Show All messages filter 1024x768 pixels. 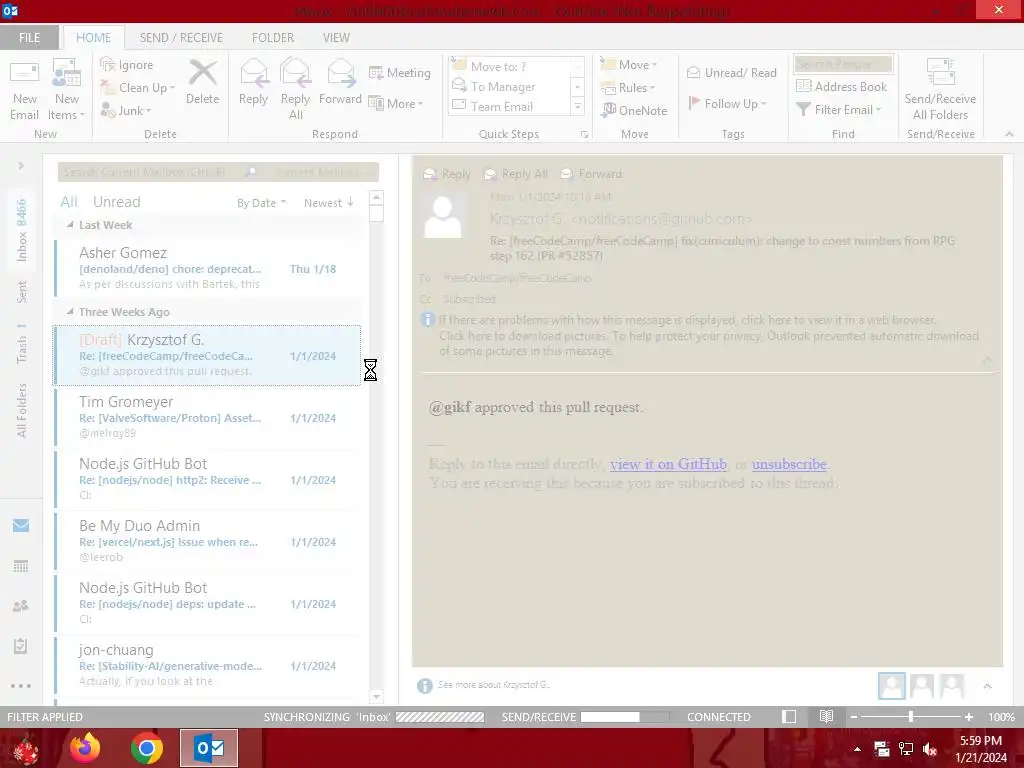click(69, 202)
